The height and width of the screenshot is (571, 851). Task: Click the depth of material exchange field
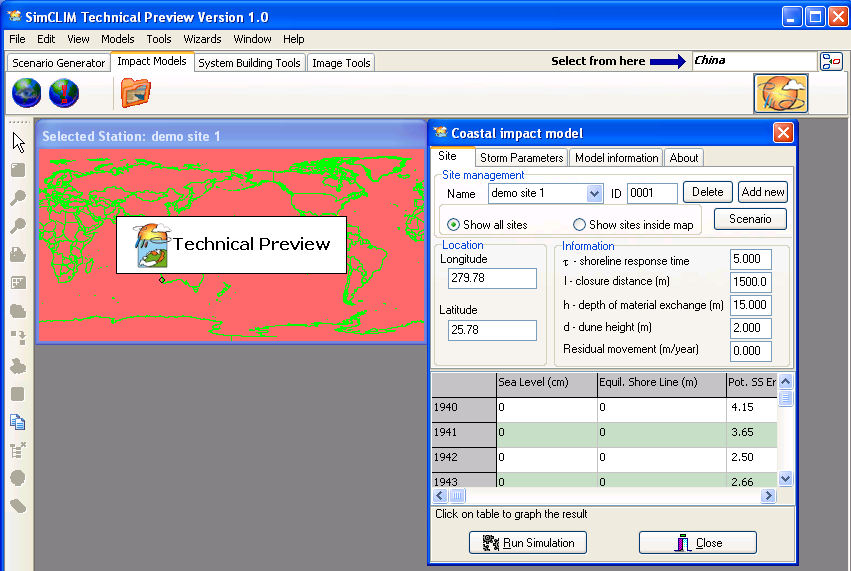coord(751,305)
